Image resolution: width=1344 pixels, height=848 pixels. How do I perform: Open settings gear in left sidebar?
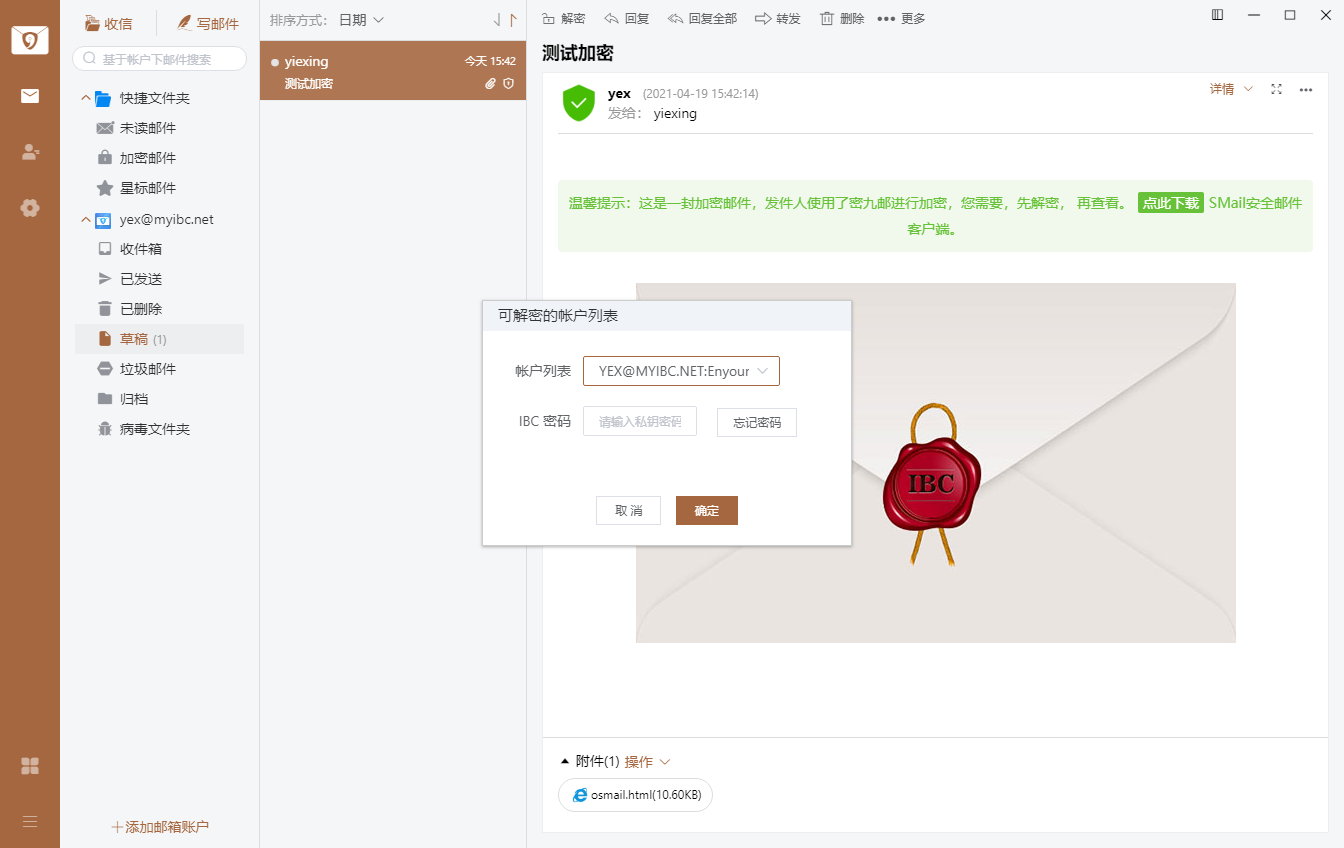[30, 208]
